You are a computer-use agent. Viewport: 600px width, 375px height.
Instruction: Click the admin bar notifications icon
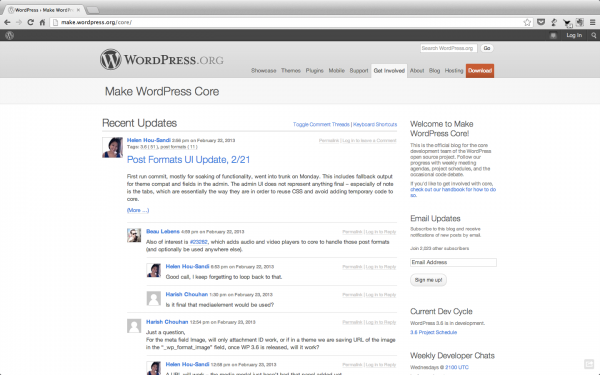(x=553, y=35)
